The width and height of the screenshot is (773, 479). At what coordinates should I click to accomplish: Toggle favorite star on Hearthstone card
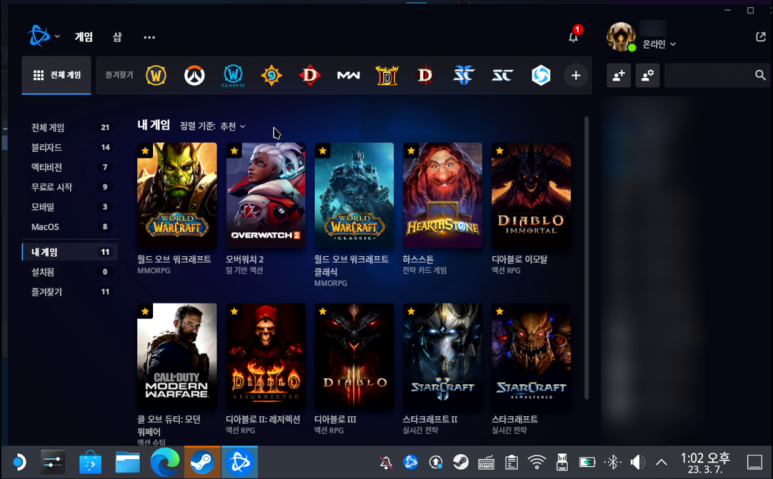pos(411,151)
